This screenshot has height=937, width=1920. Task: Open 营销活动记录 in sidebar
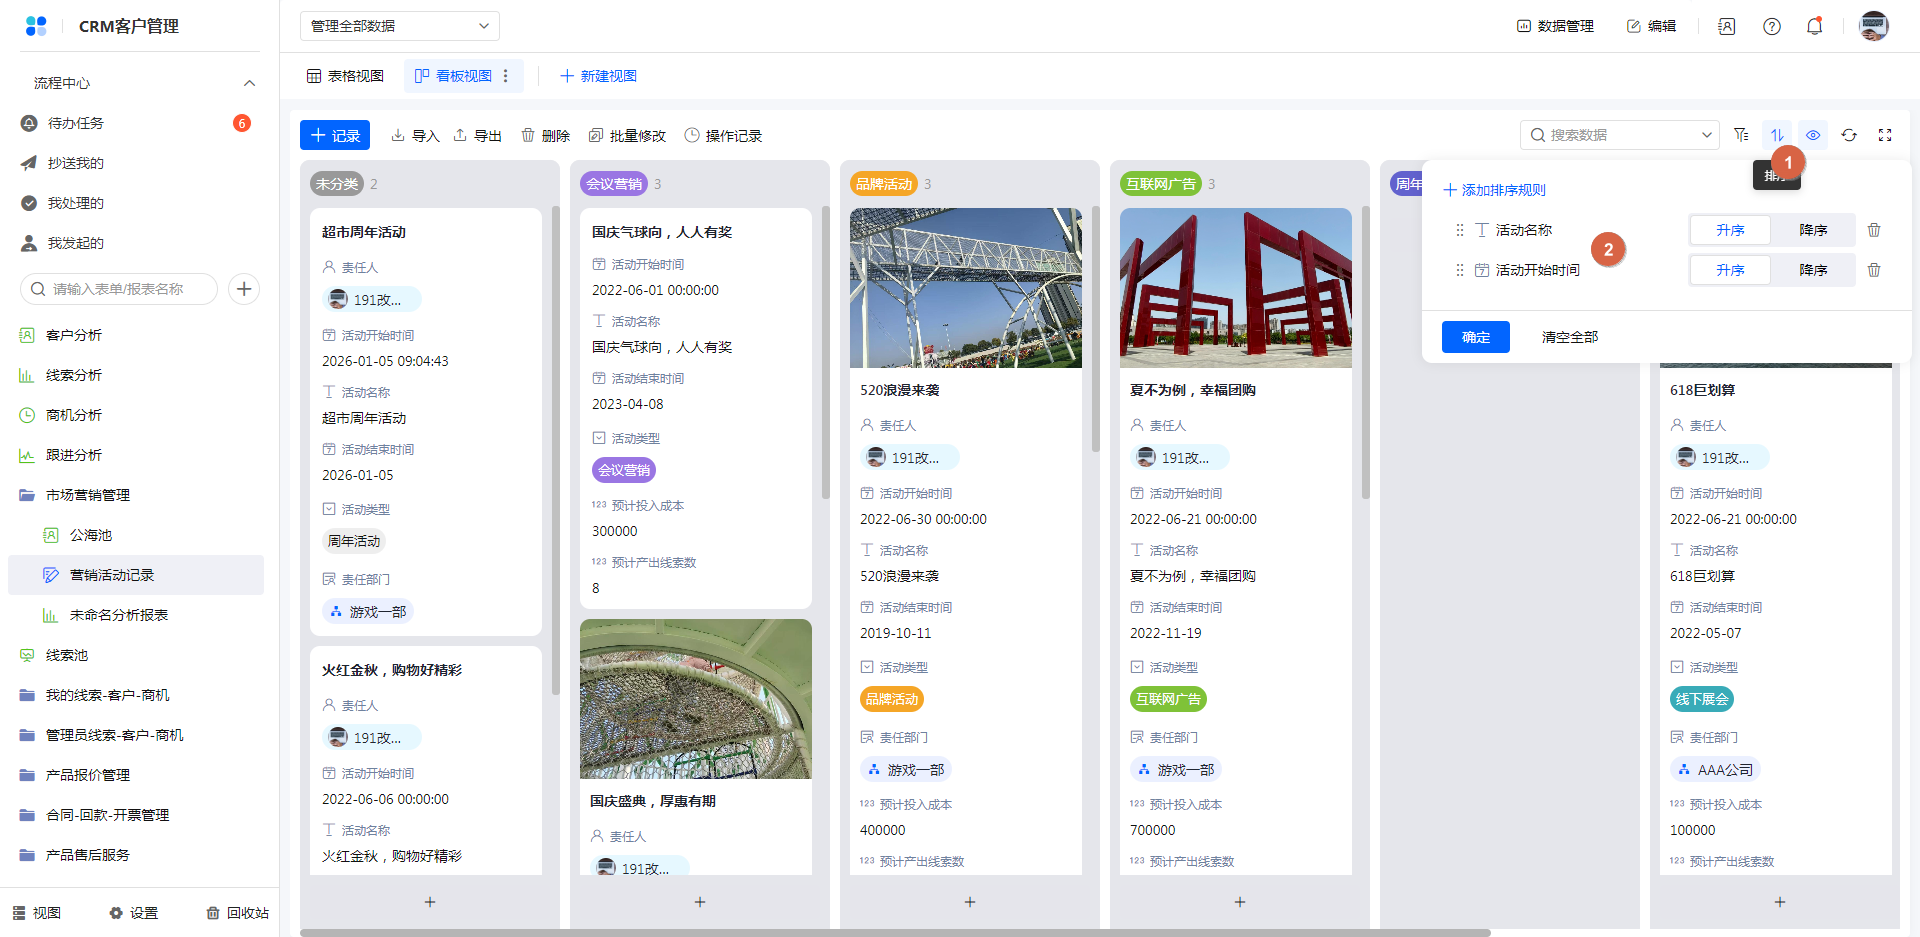tap(112, 575)
